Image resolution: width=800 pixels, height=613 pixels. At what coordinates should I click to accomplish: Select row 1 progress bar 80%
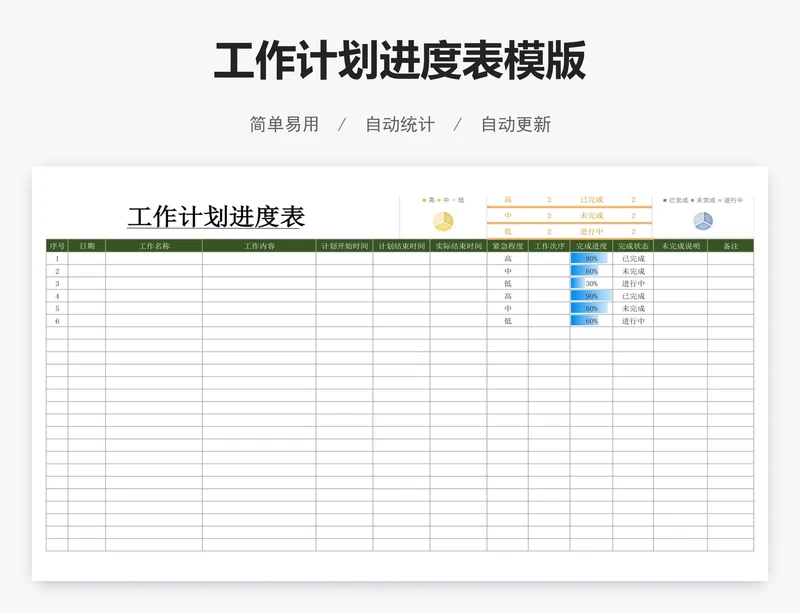click(x=591, y=259)
